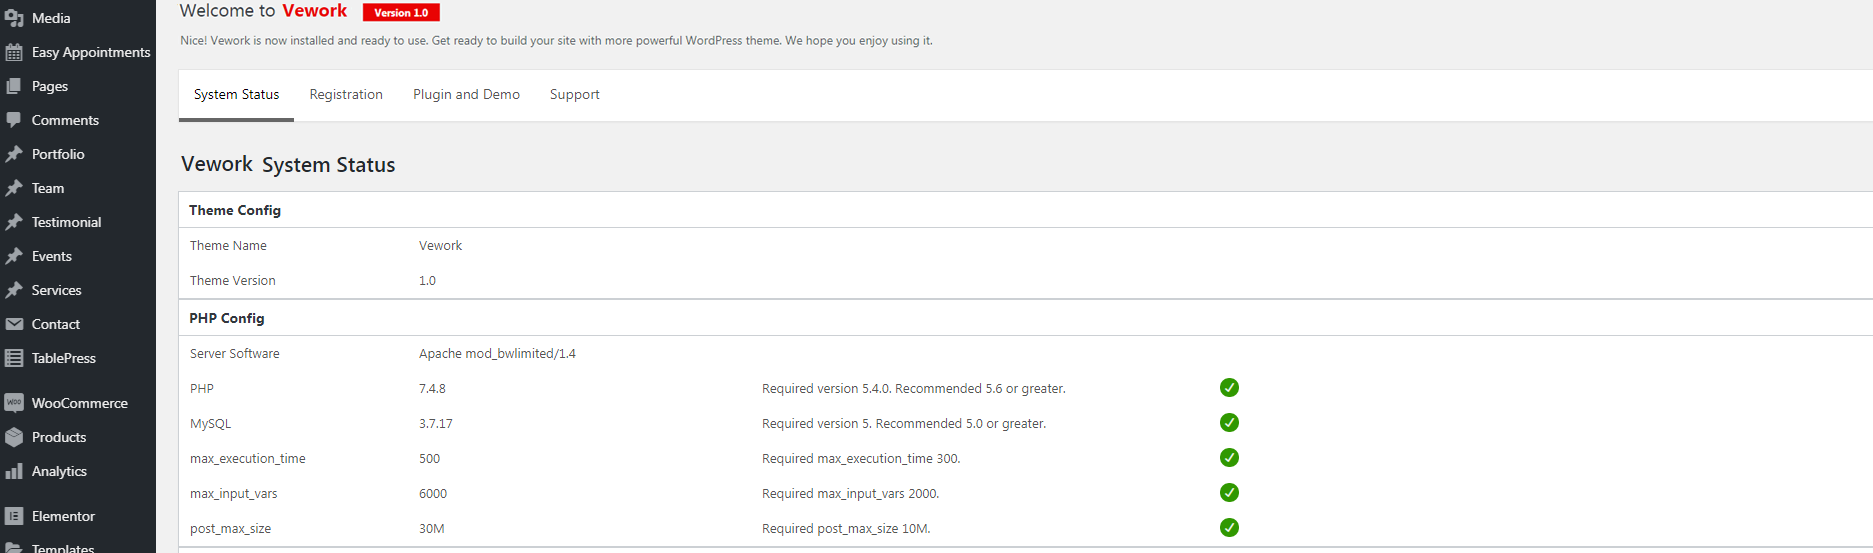
Task: Open the Portfolio menu item
Action: pos(58,154)
